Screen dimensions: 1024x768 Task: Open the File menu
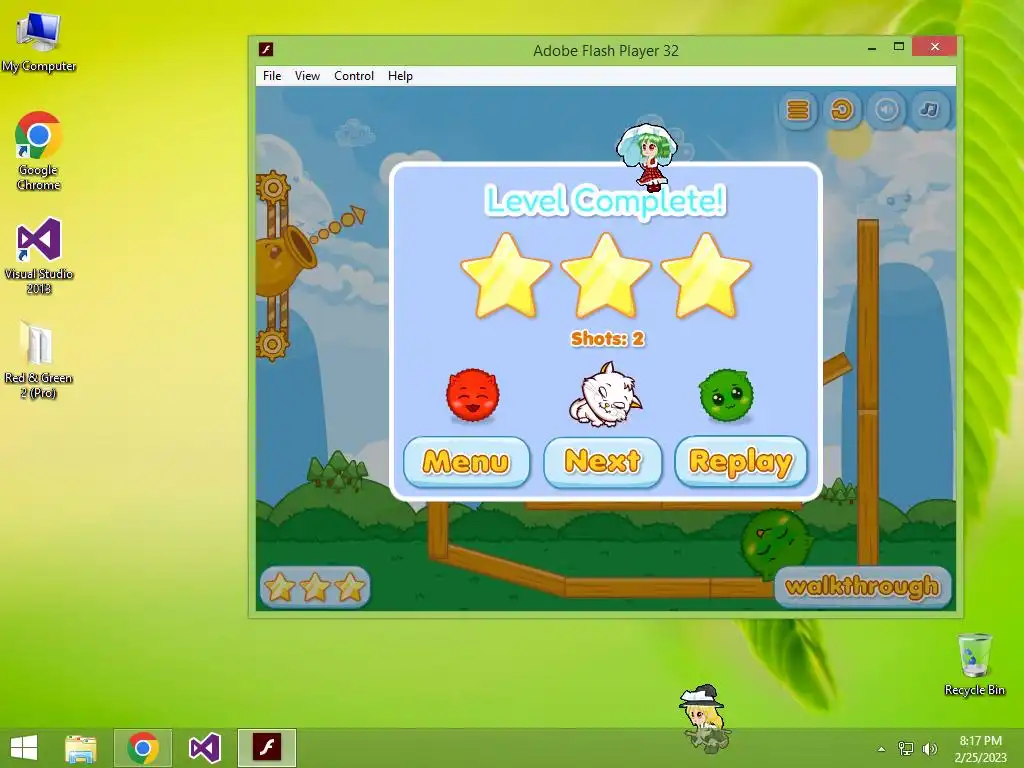(x=272, y=76)
